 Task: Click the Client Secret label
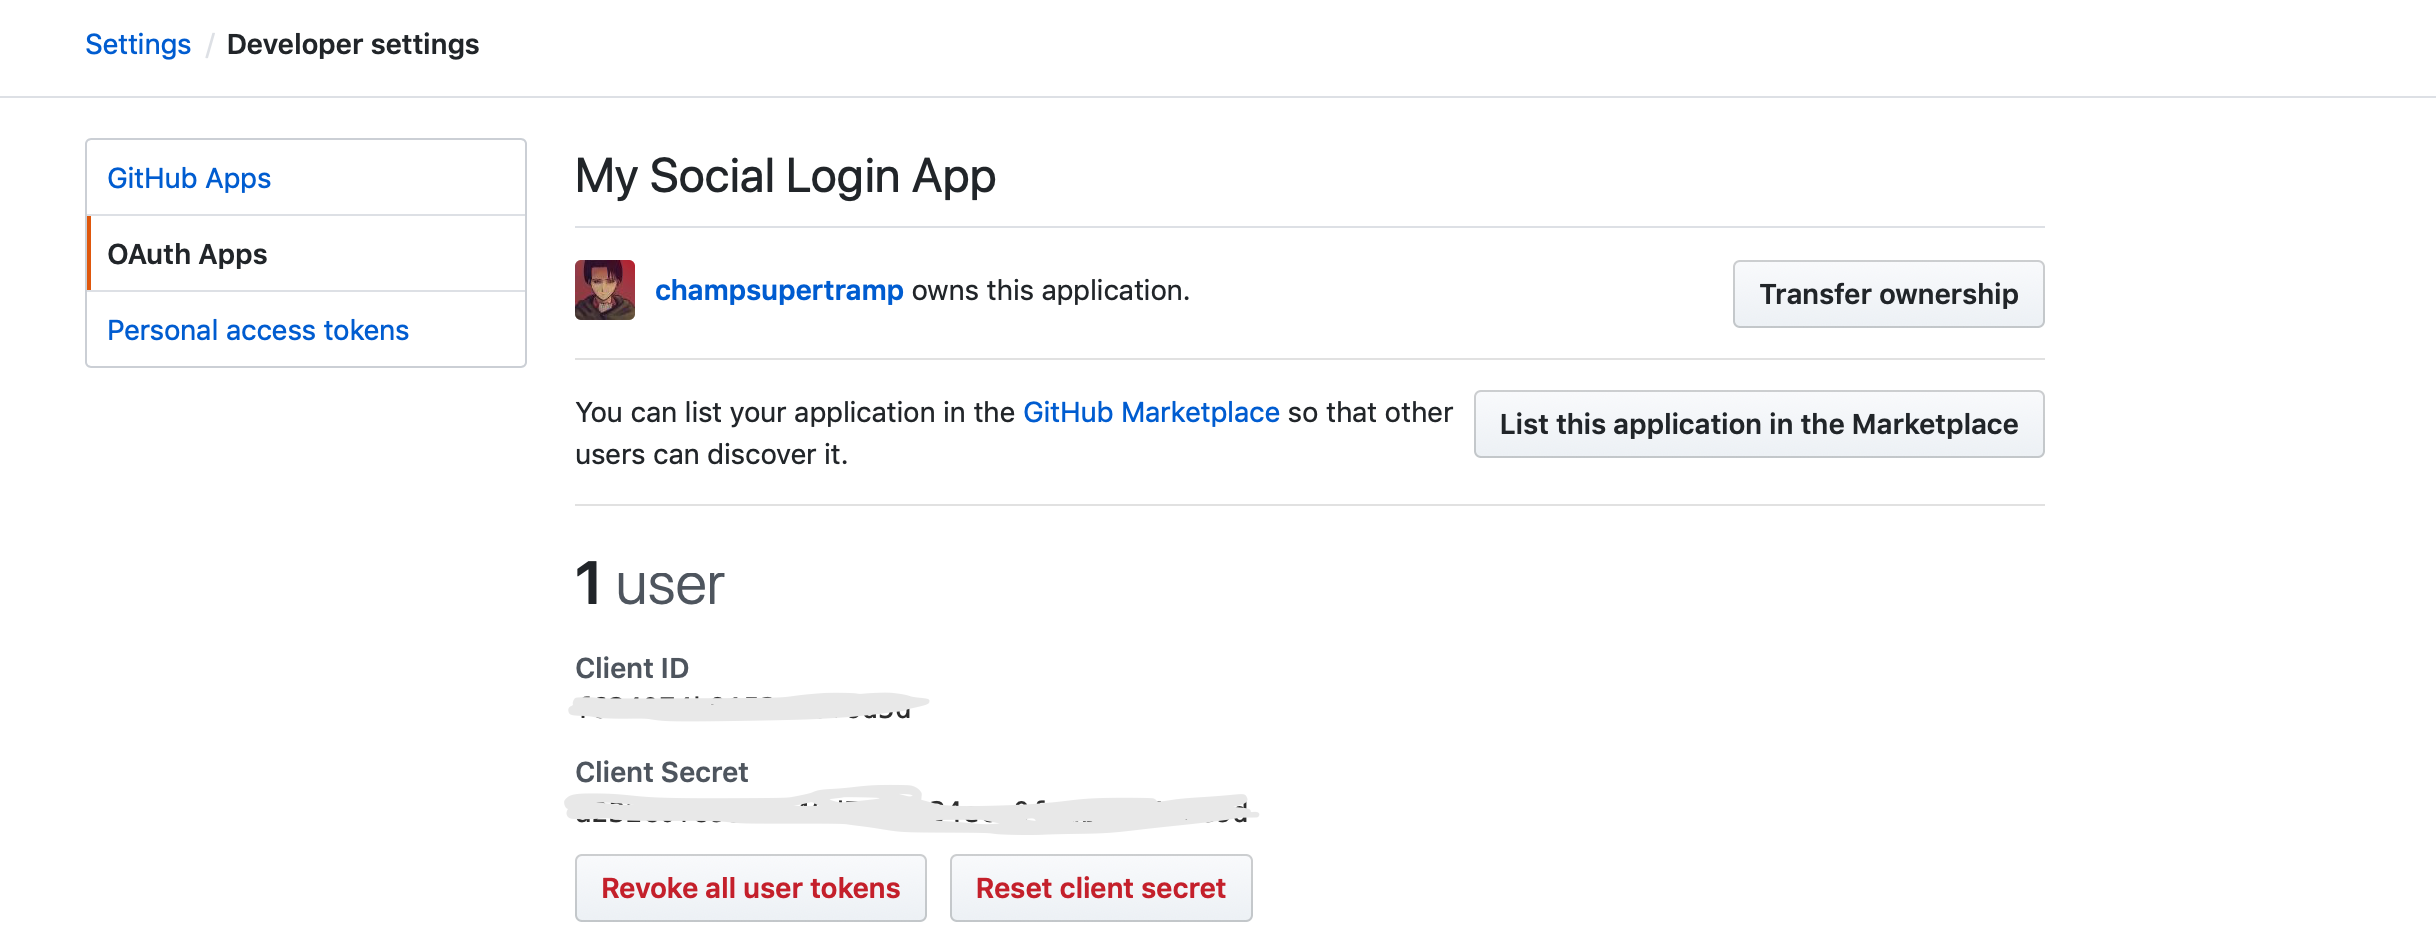[x=662, y=772]
